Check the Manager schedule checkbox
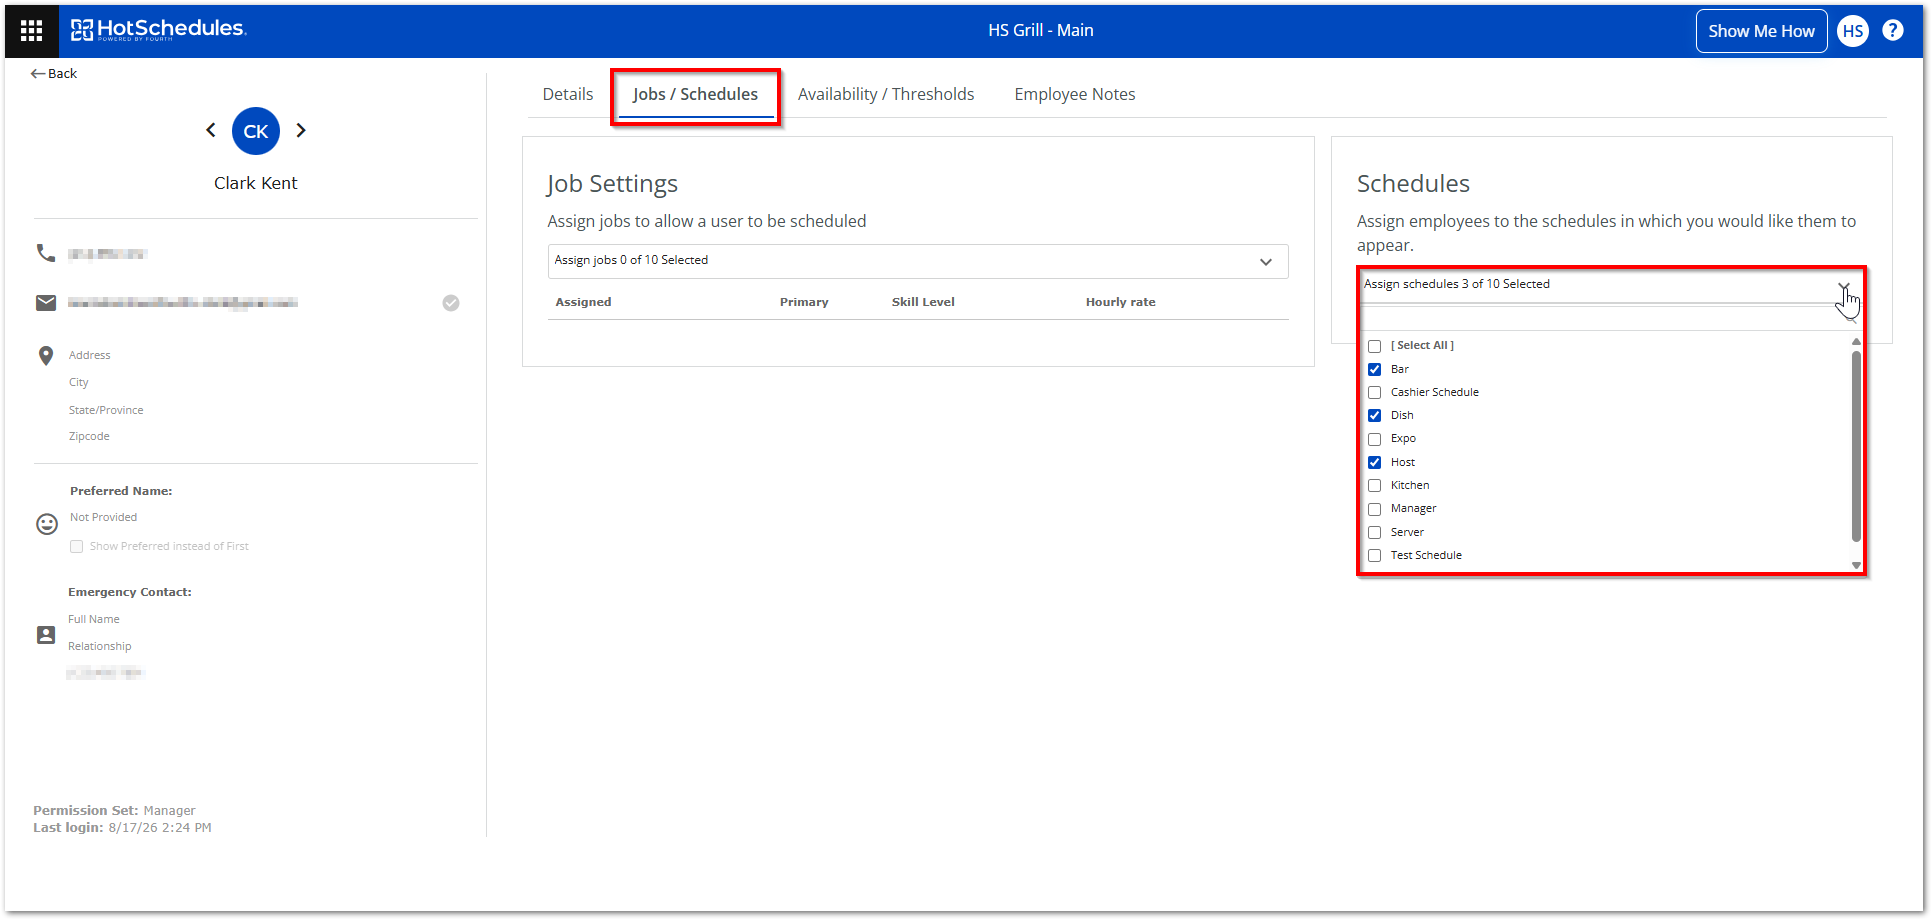This screenshot has width=1932, height=920. pos(1375,509)
